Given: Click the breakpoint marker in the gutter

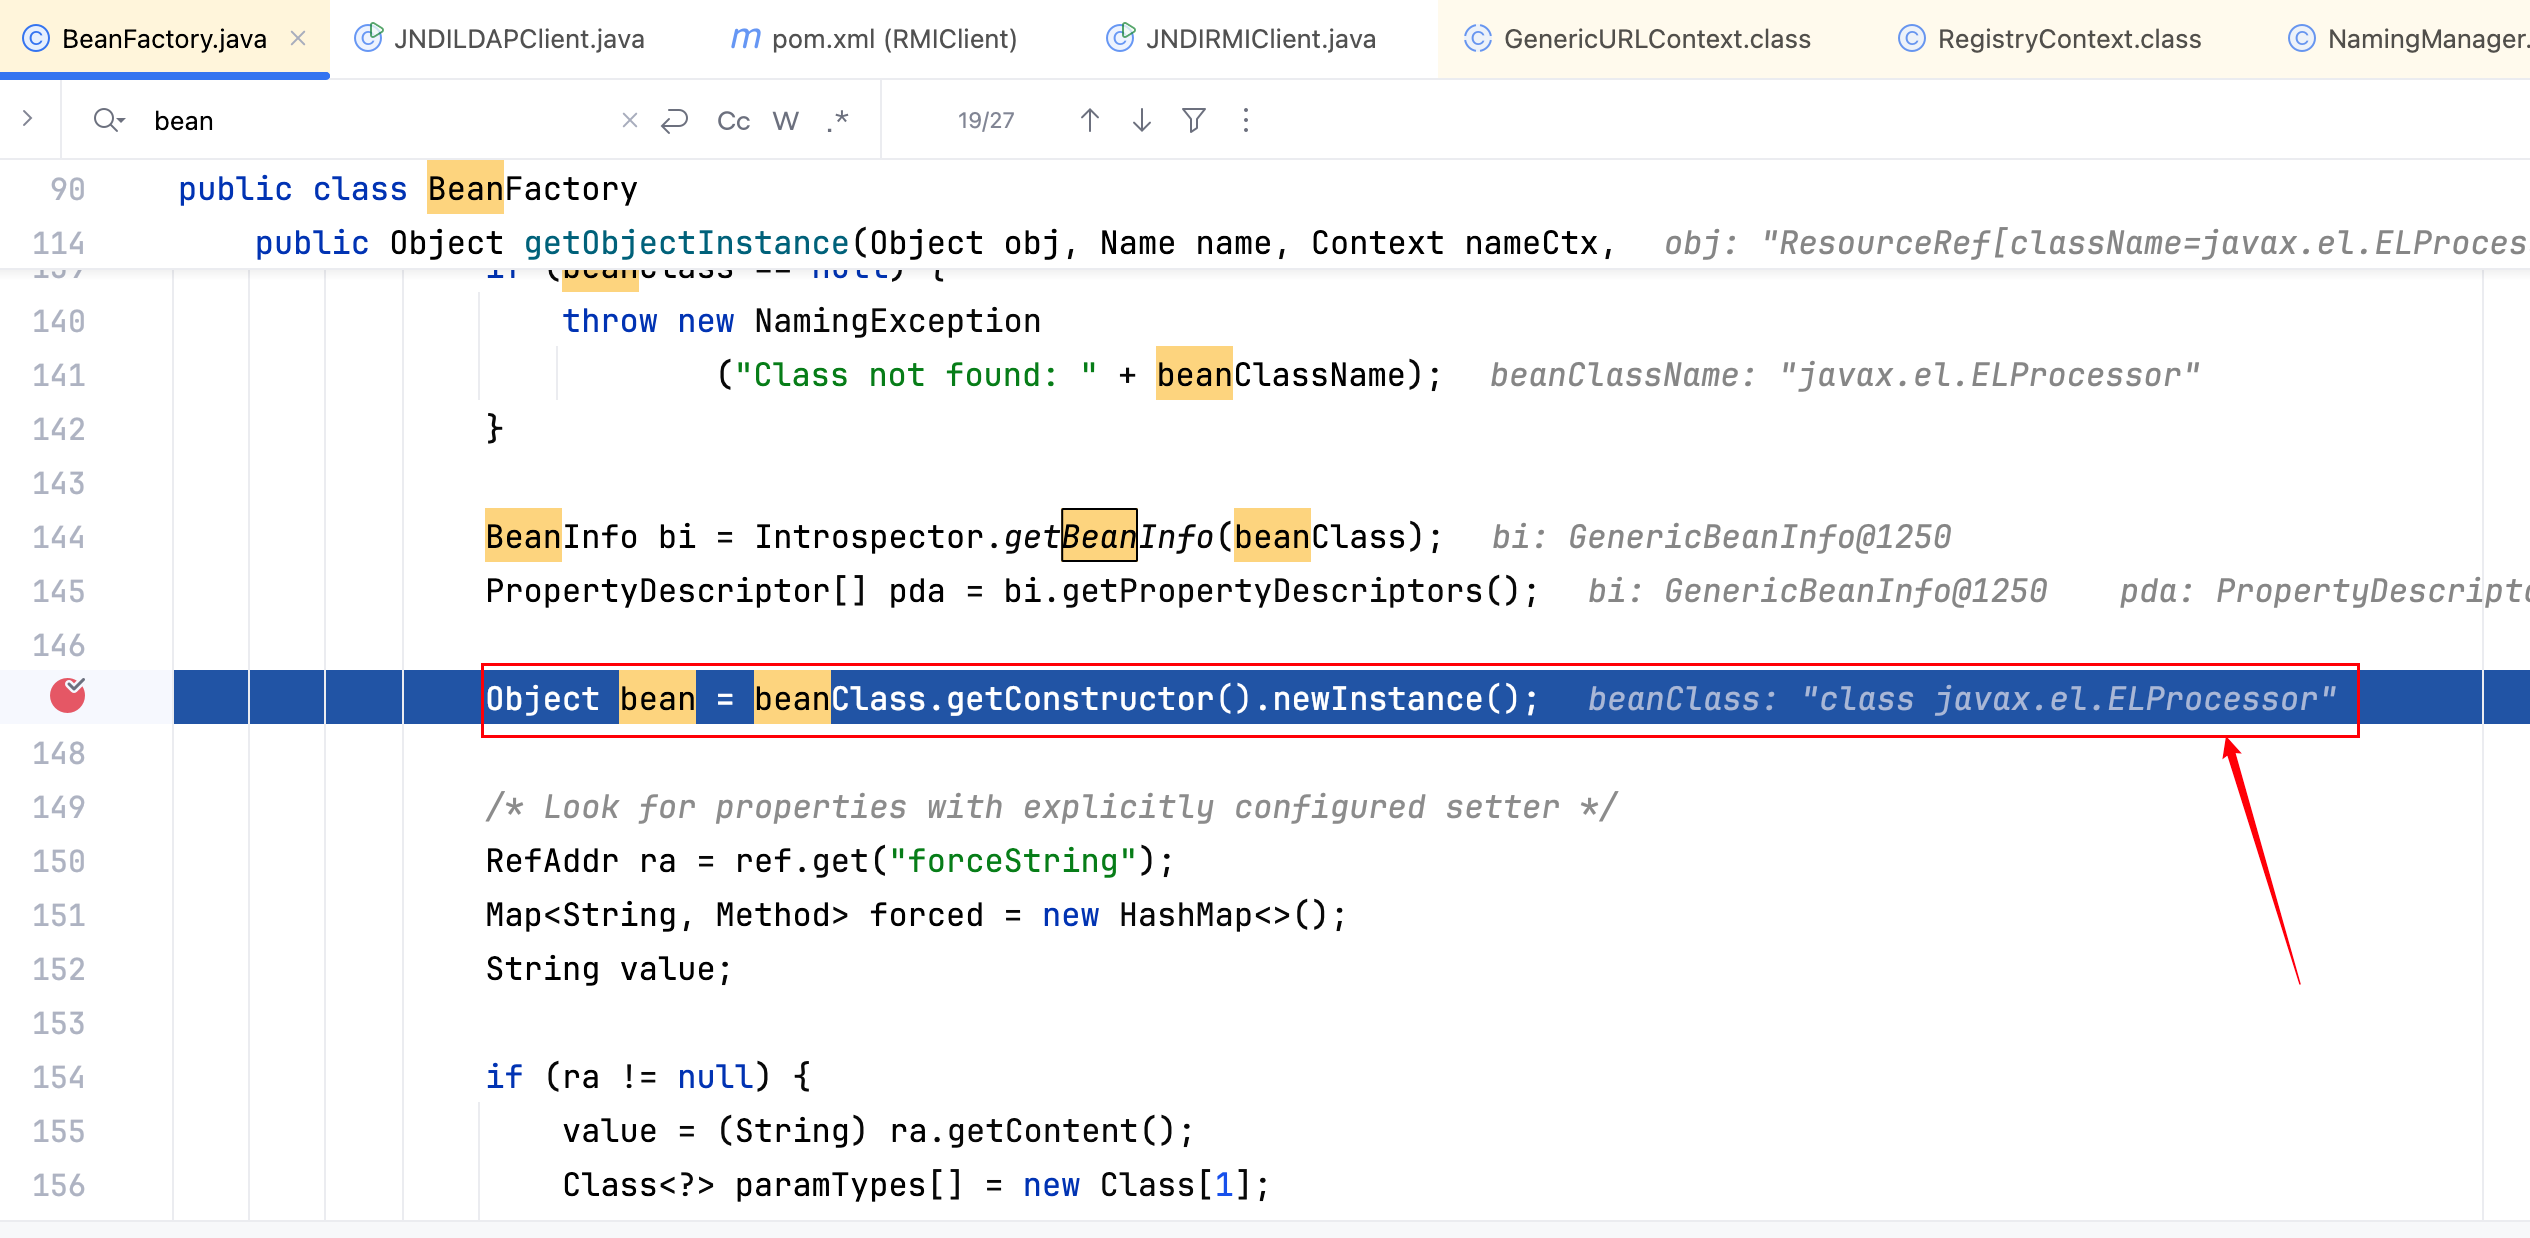Looking at the screenshot, I should (68, 695).
